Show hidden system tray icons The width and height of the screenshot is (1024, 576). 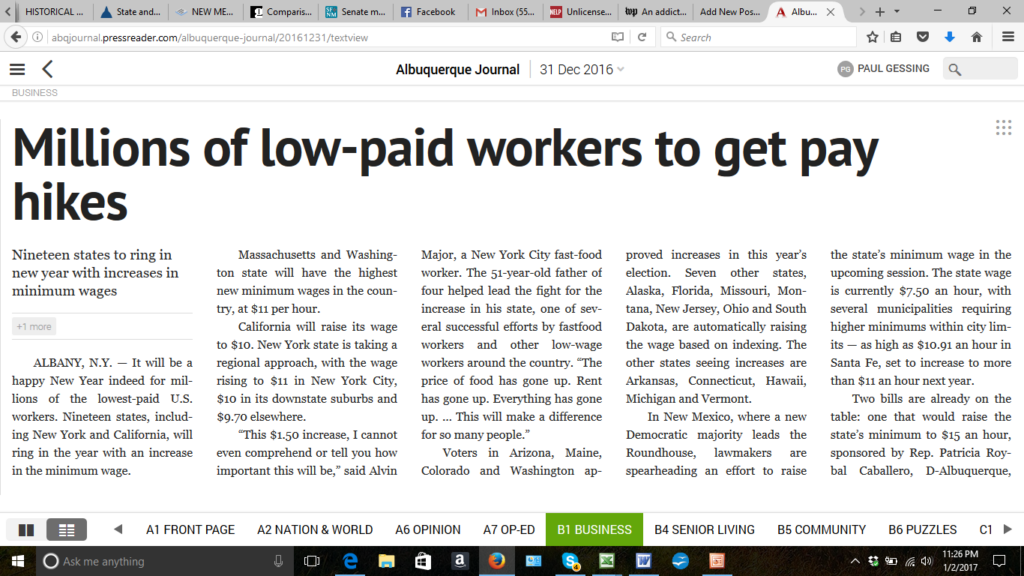click(855, 561)
